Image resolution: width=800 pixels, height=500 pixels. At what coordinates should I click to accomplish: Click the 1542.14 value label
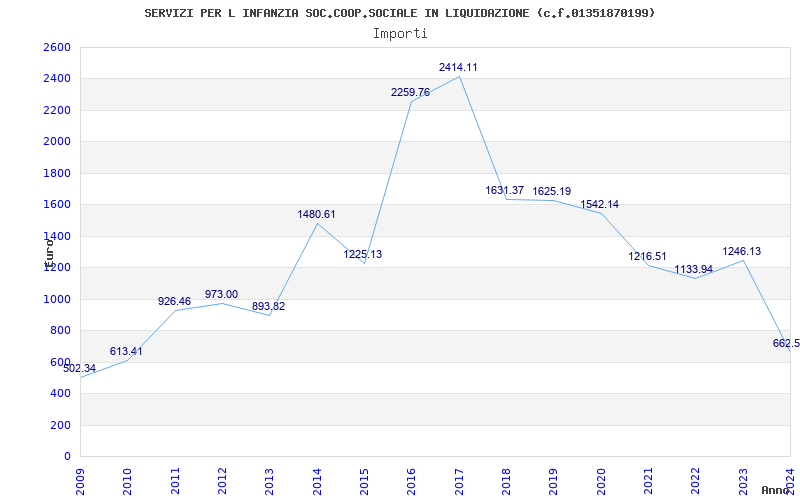(599, 204)
